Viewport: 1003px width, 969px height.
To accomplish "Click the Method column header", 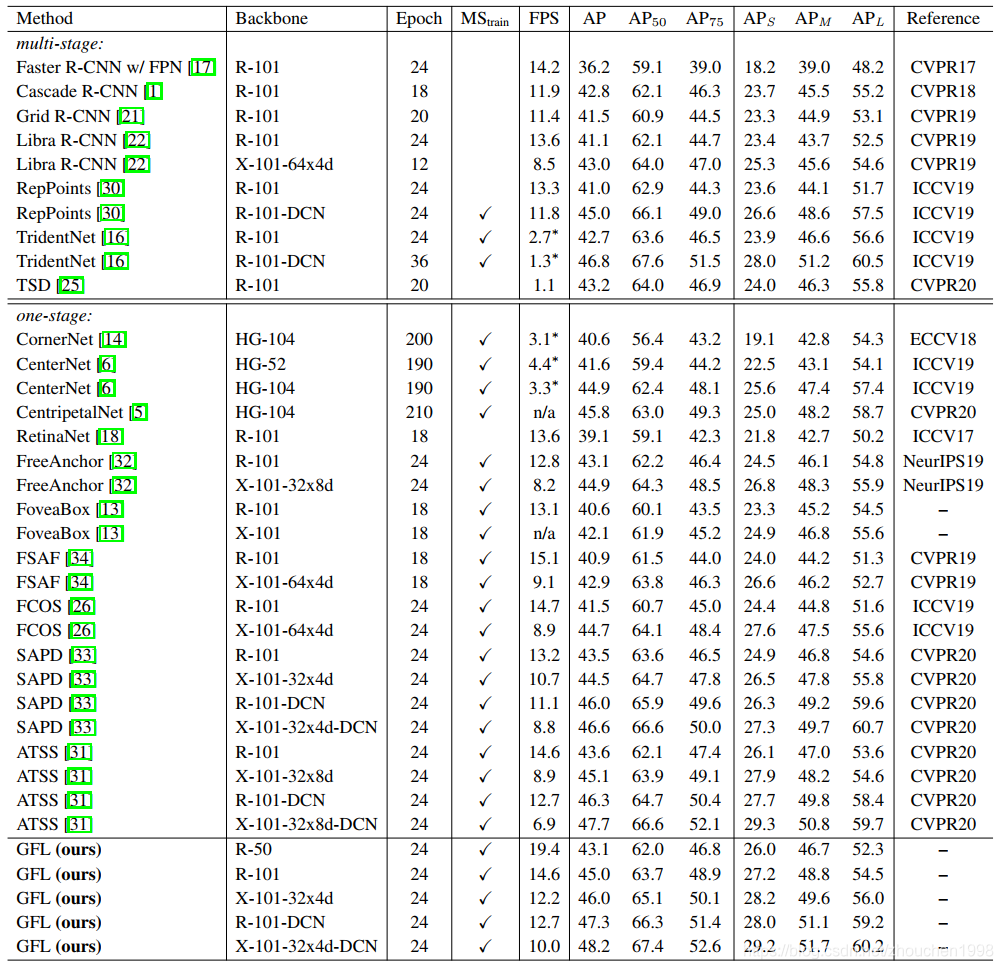I will tap(45, 18).
